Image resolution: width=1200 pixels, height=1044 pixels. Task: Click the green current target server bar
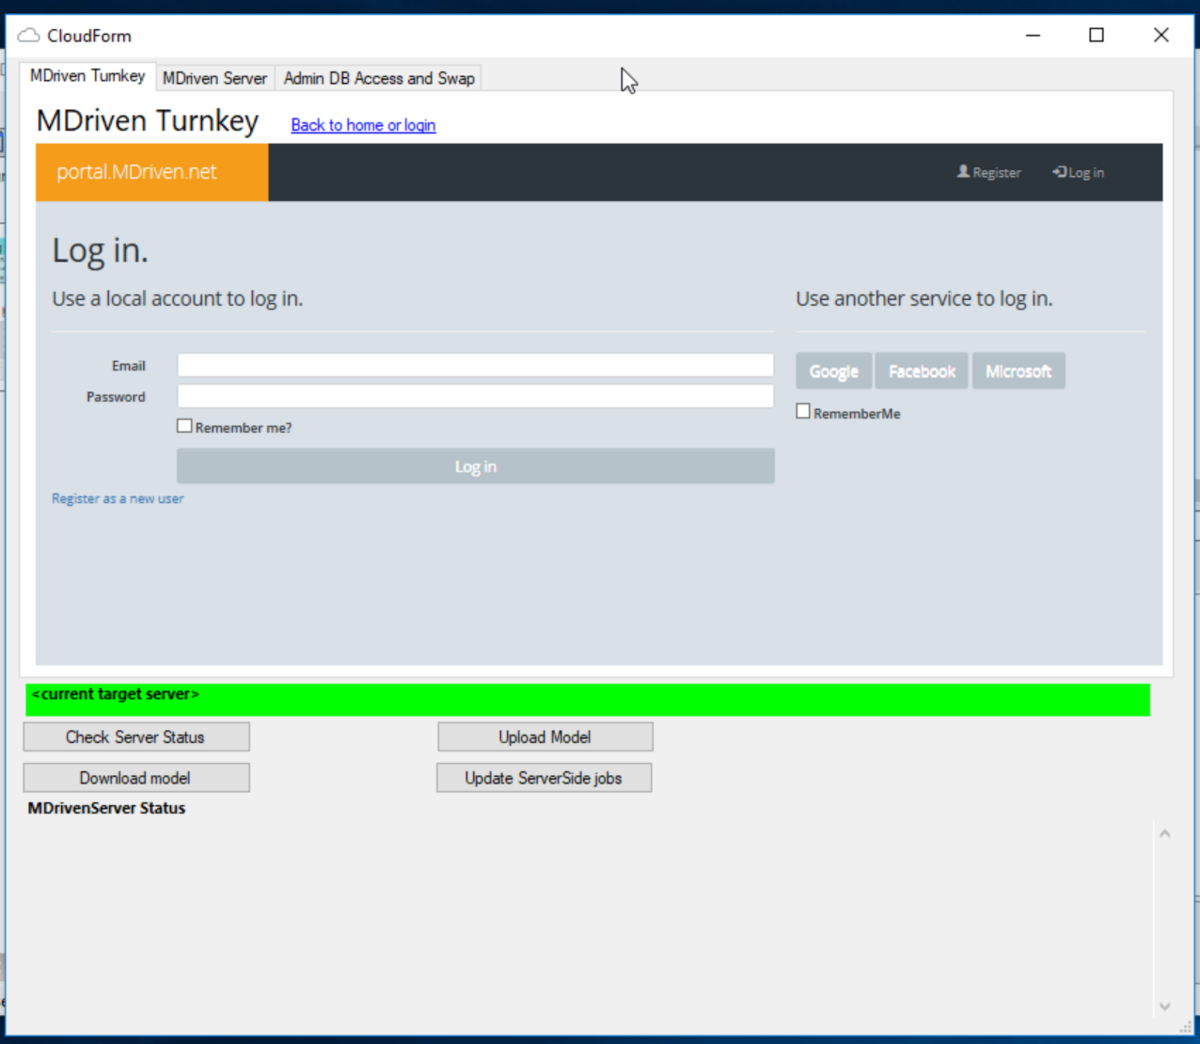click(x=588, y=700)
